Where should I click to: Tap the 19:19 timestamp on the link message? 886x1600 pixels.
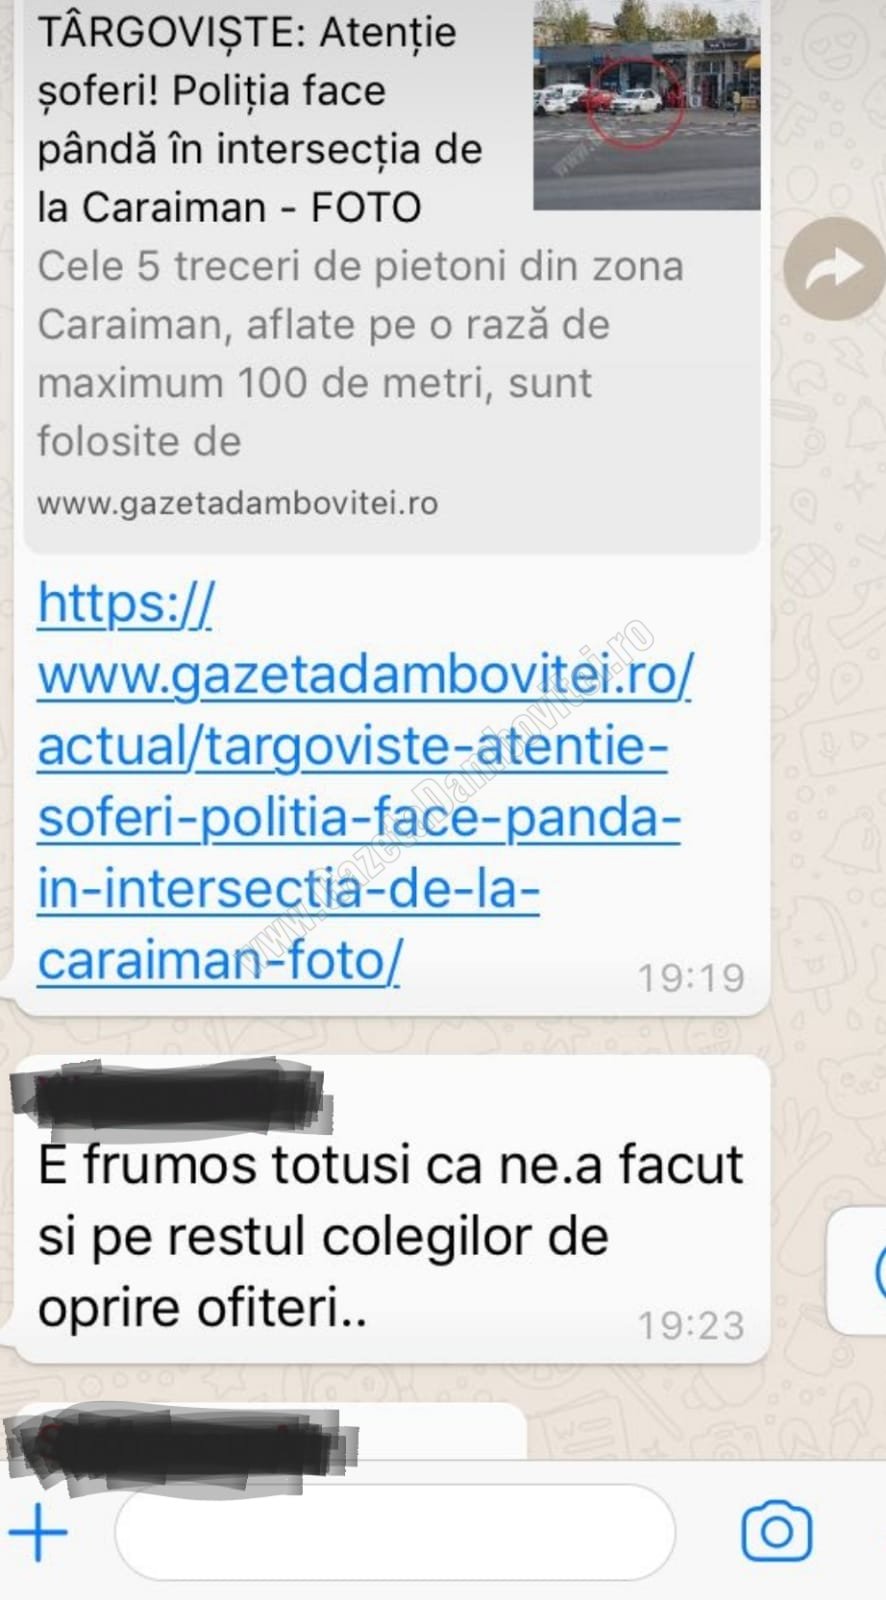tap(691, 978)
